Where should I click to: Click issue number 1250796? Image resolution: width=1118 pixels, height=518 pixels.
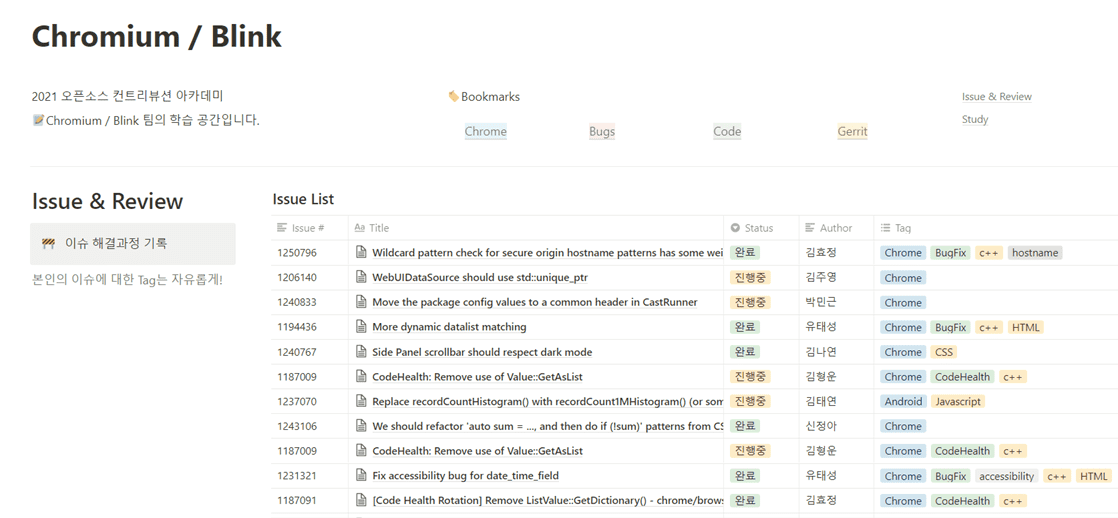297,253
